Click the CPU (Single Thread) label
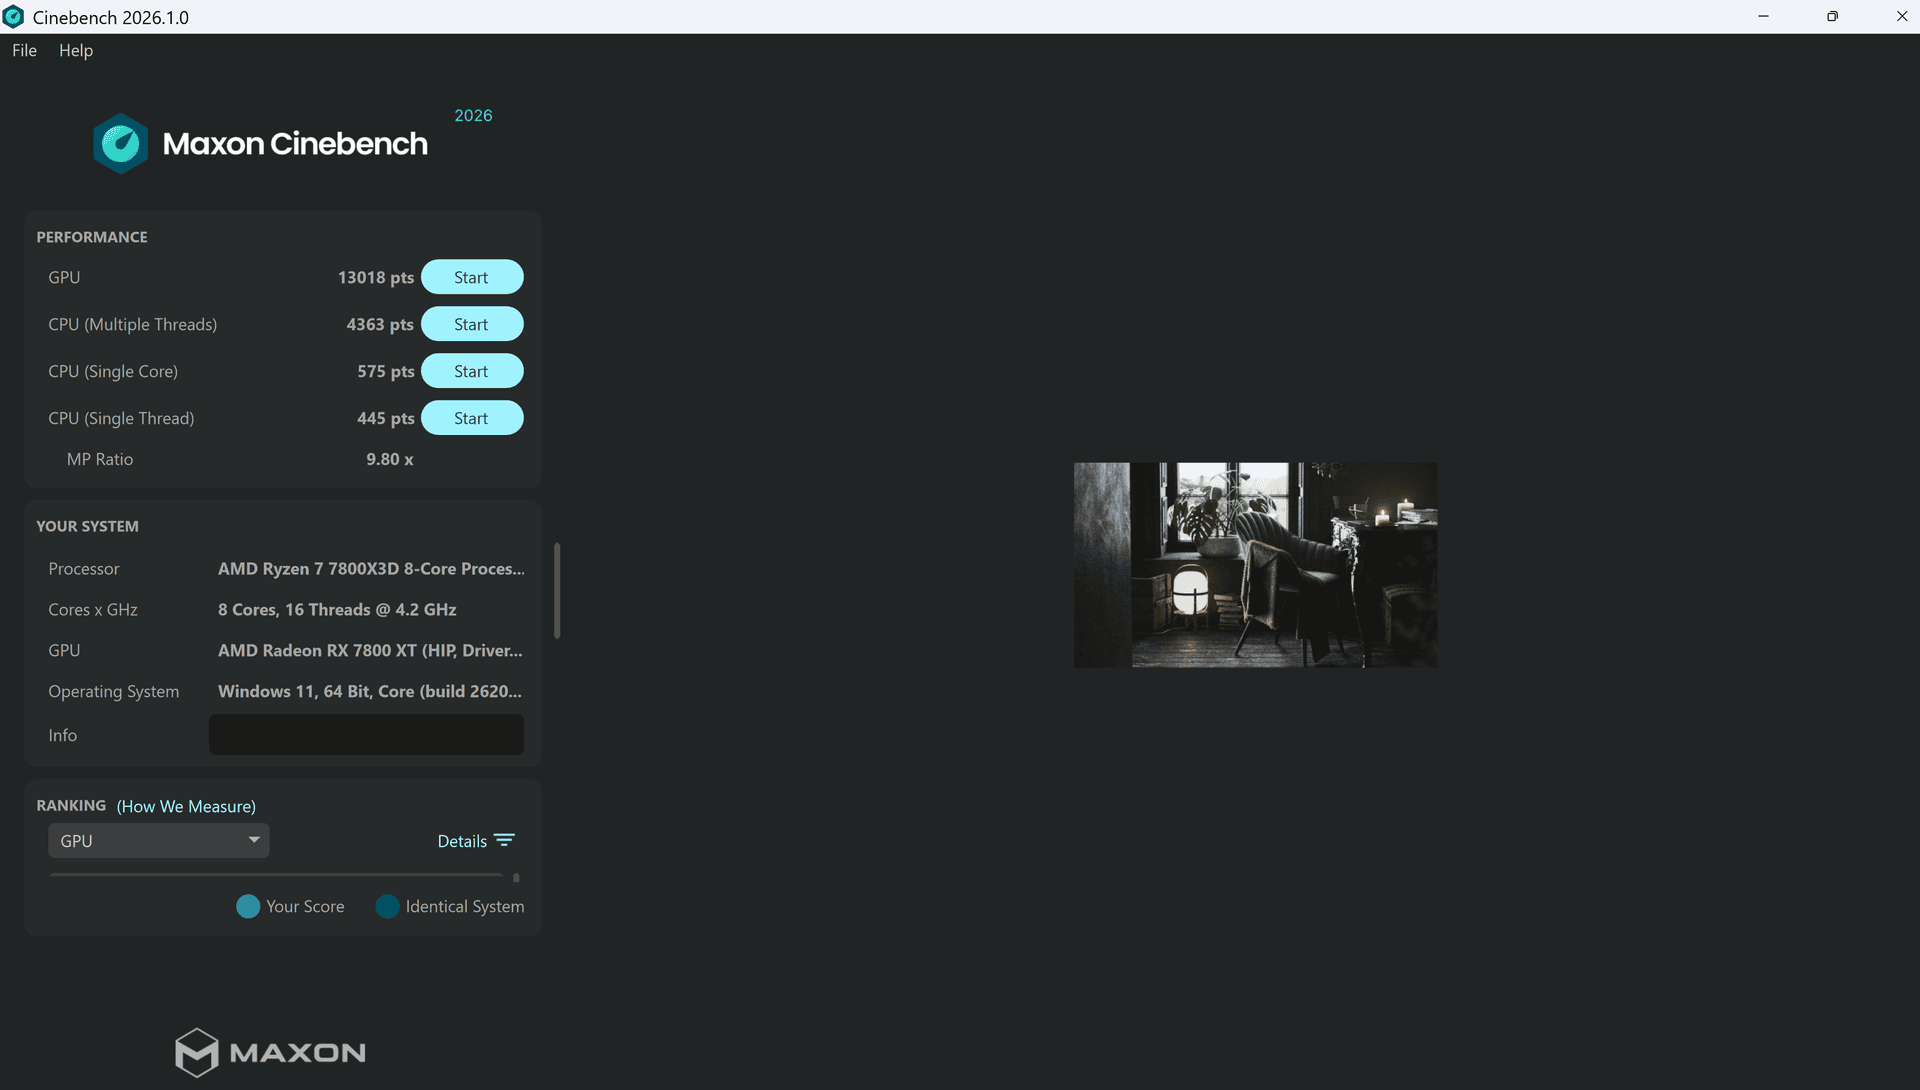The width and height of the screenshot is (1920, 1090). coord(121,419)
